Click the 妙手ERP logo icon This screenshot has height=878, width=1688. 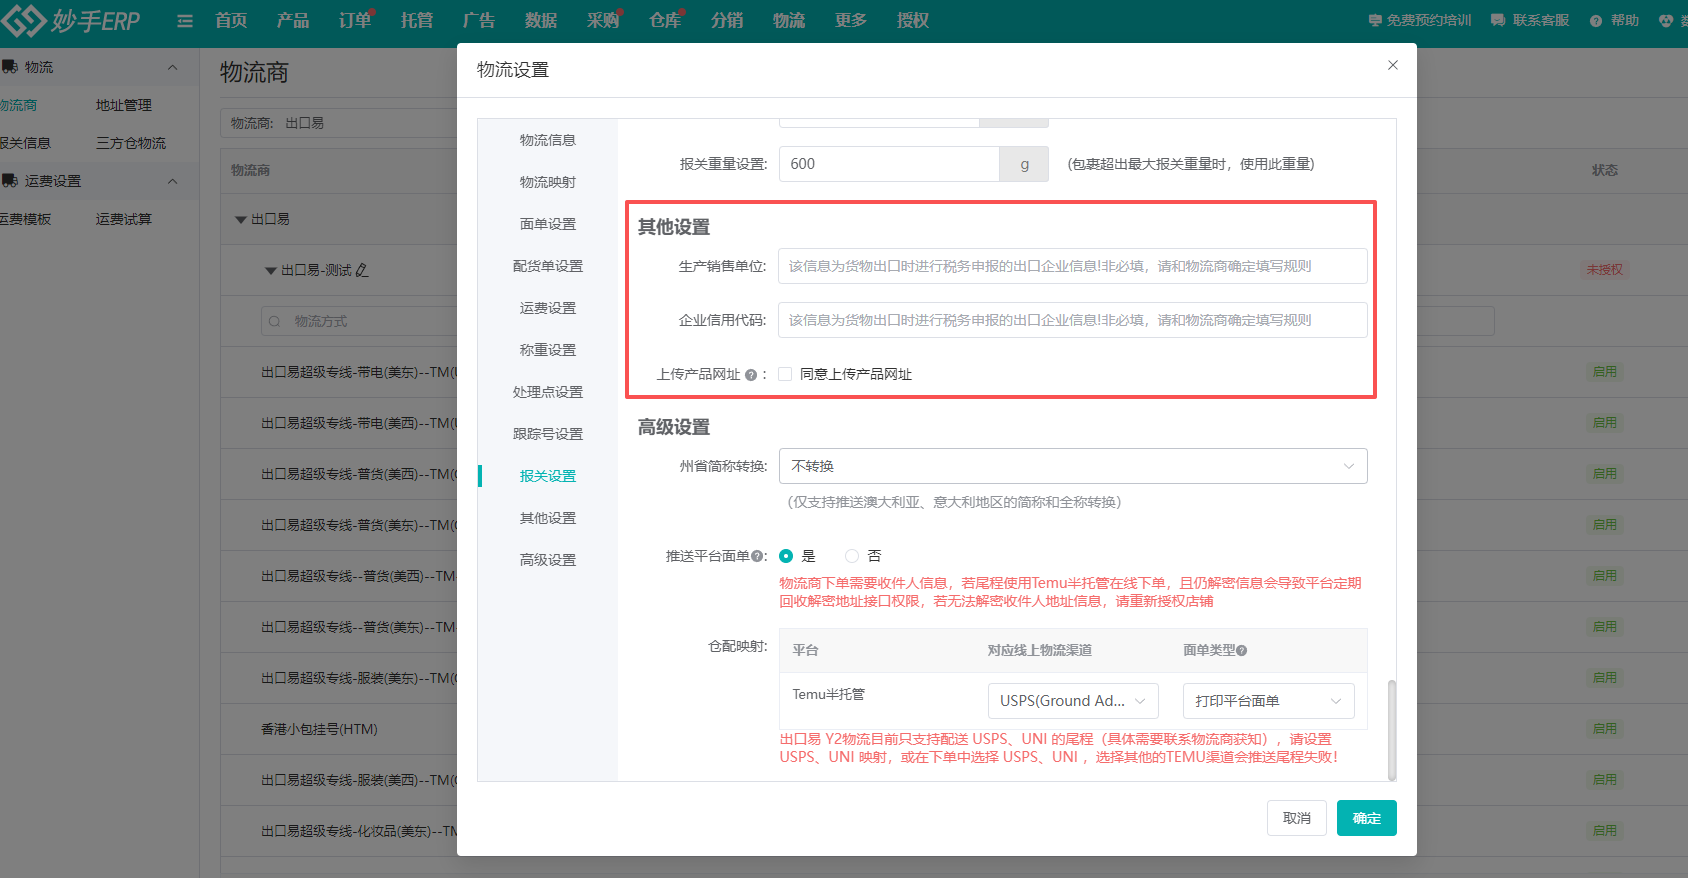(x=24, y=20)
